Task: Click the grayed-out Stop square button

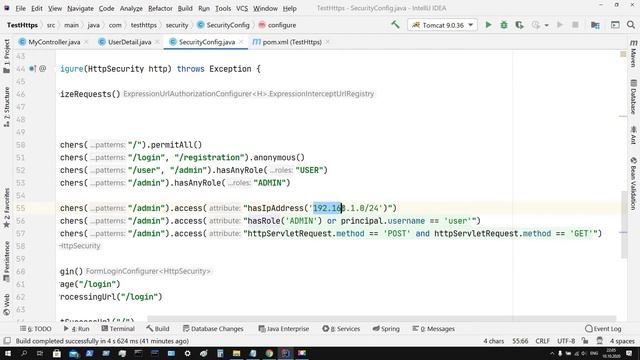Action: pyautogui.click(x=575, y=25)
